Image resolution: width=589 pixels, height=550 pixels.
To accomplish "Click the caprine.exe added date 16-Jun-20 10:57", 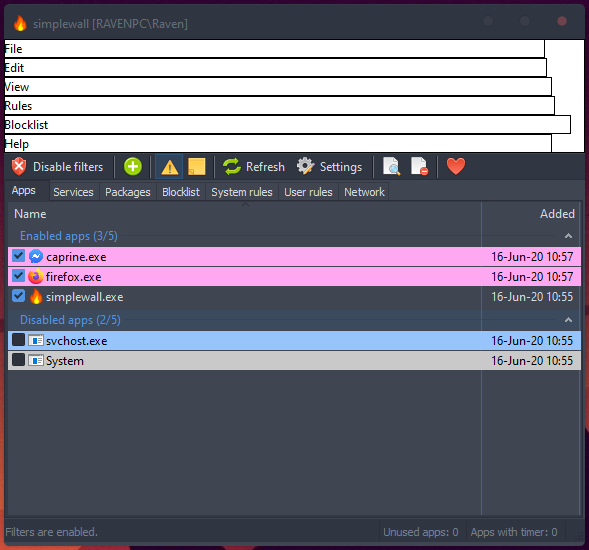I will [x=532, y=257].
